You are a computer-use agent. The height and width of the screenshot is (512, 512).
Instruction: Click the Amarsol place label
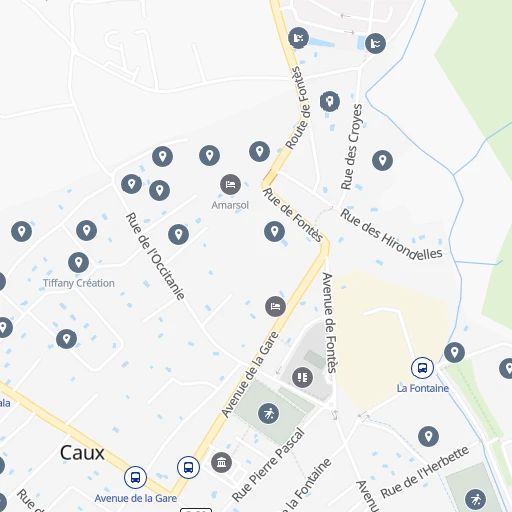click(x=230, y=205)
